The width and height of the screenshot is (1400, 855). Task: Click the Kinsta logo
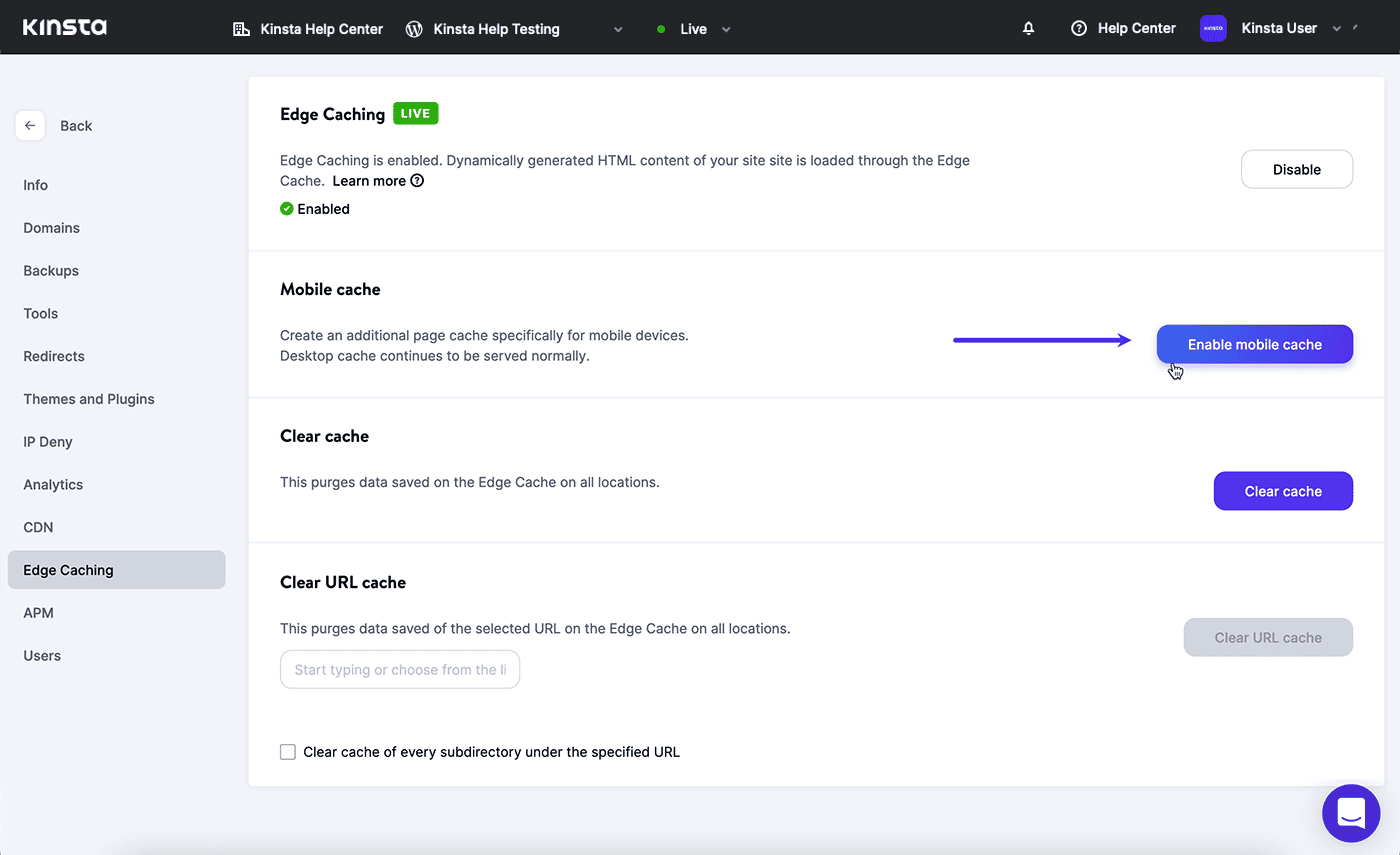64,27
